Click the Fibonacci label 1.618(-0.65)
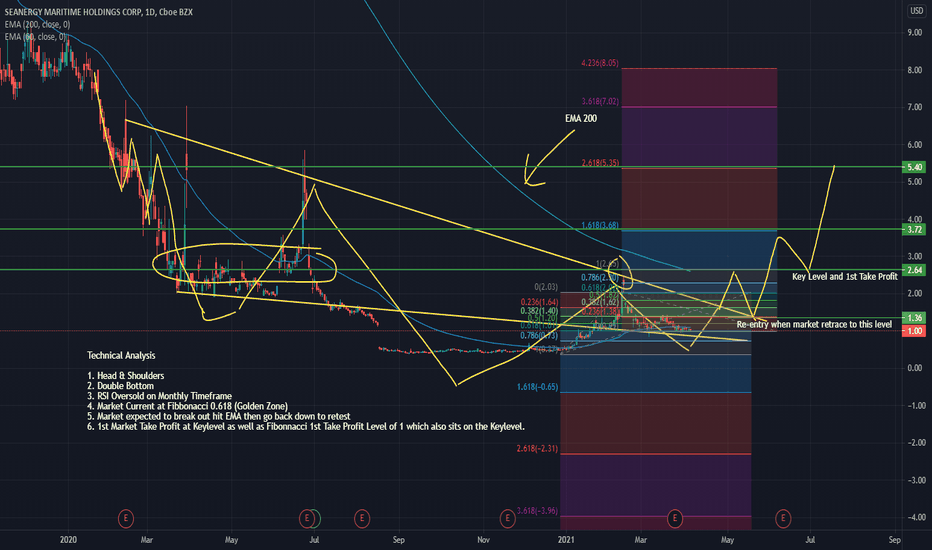 pos(537,387)
